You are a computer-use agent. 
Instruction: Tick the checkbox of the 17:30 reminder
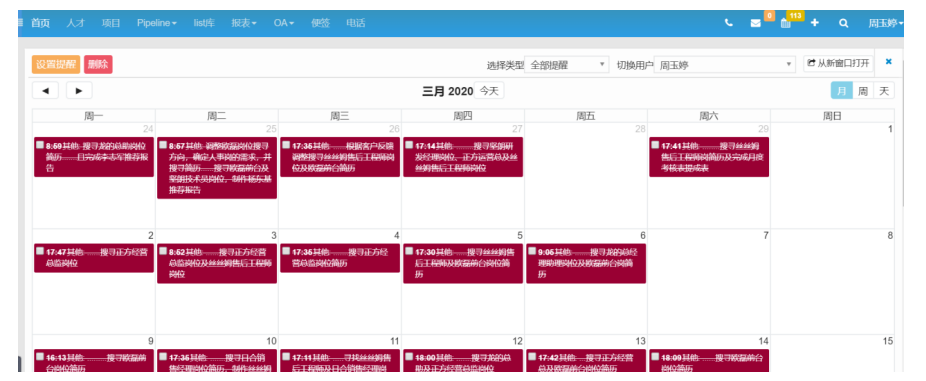[x=409, y=251]
